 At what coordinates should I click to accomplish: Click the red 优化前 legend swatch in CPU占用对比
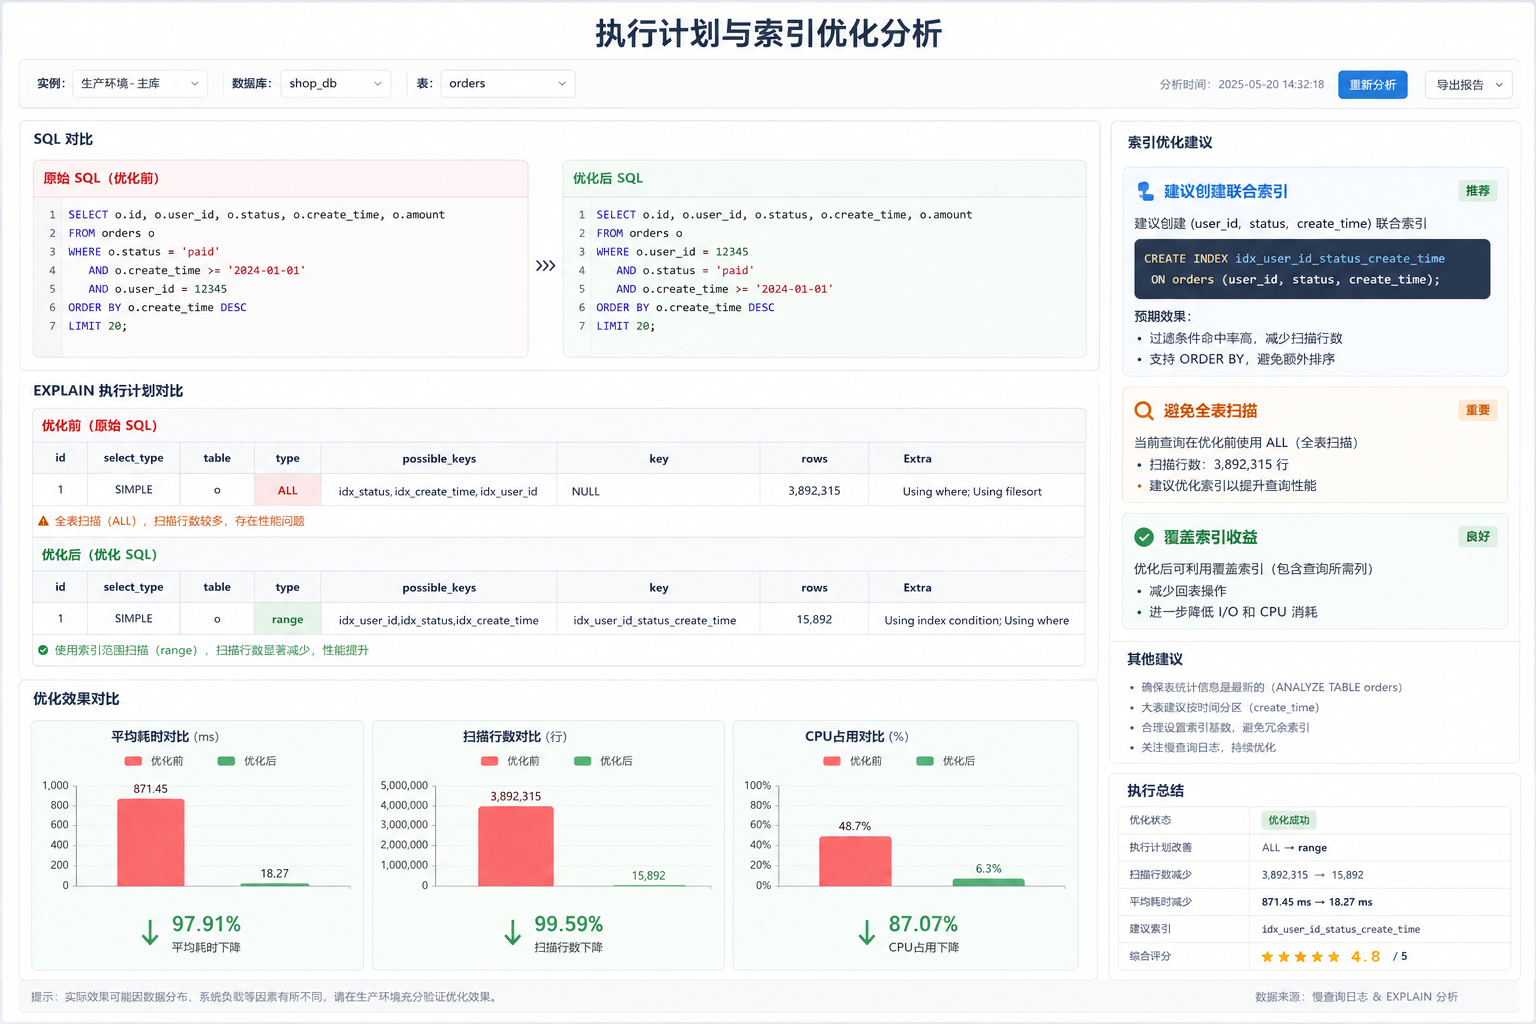coord(832,761)
